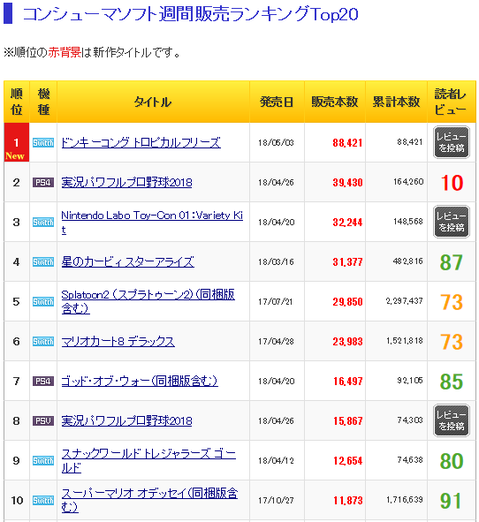
Task: Click the cumulative total 2,297,437
Action: click(404, 301)
